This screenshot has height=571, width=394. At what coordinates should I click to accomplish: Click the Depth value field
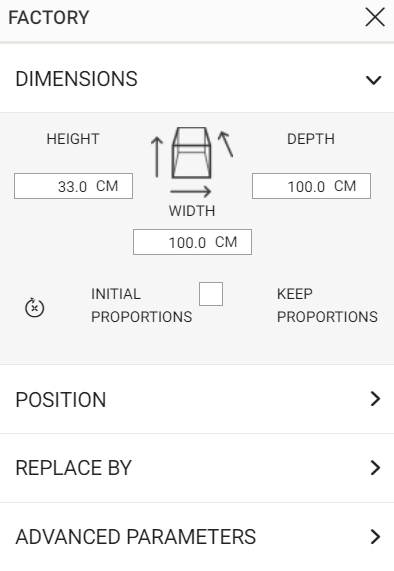(x=311, y=186)
